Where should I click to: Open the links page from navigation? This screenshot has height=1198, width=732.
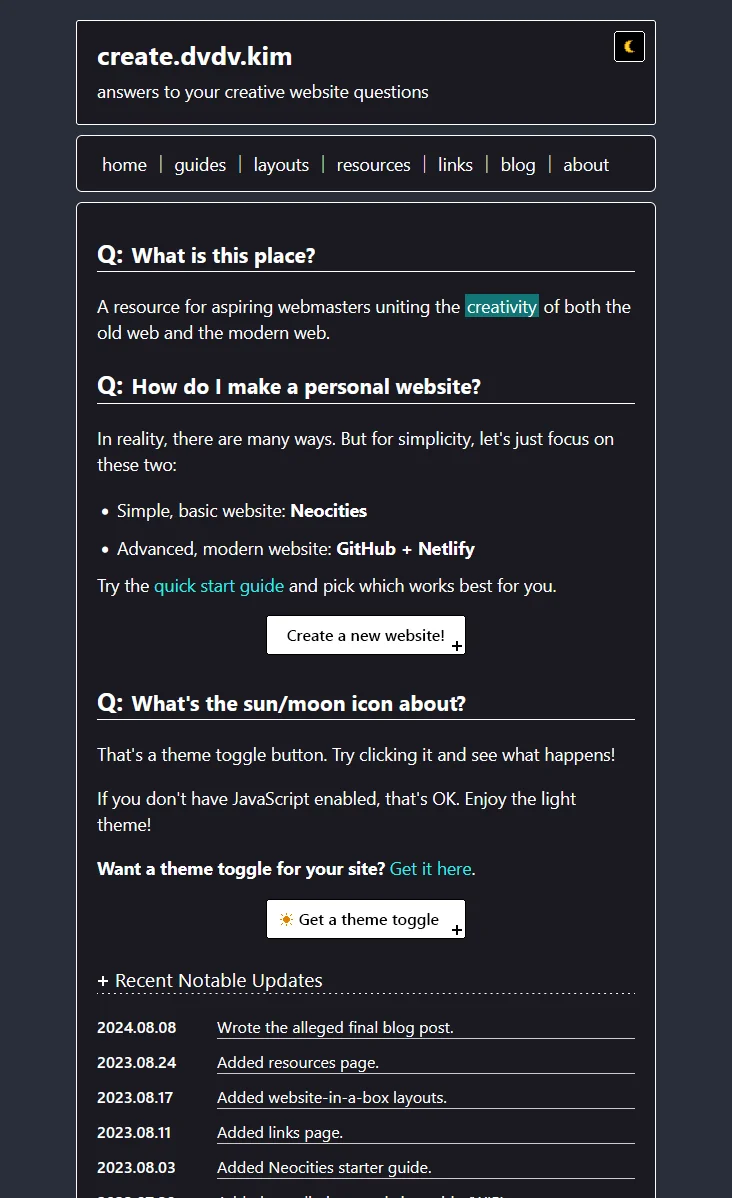(455, 164)
